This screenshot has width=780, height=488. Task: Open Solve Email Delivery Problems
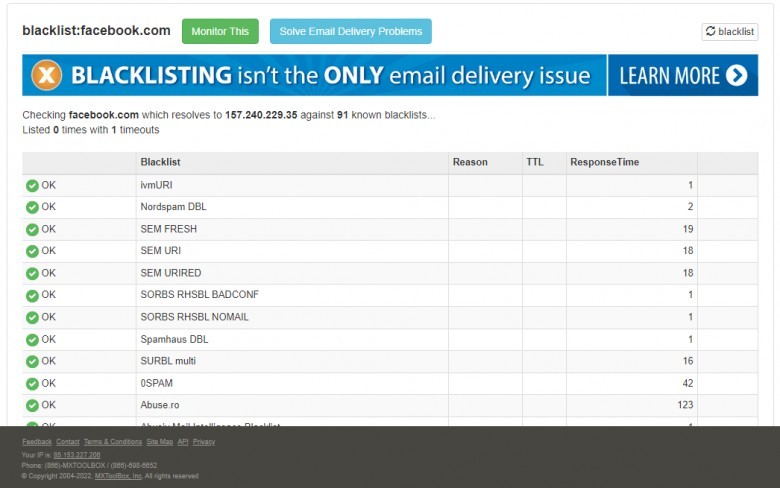(x=351, y=31)
